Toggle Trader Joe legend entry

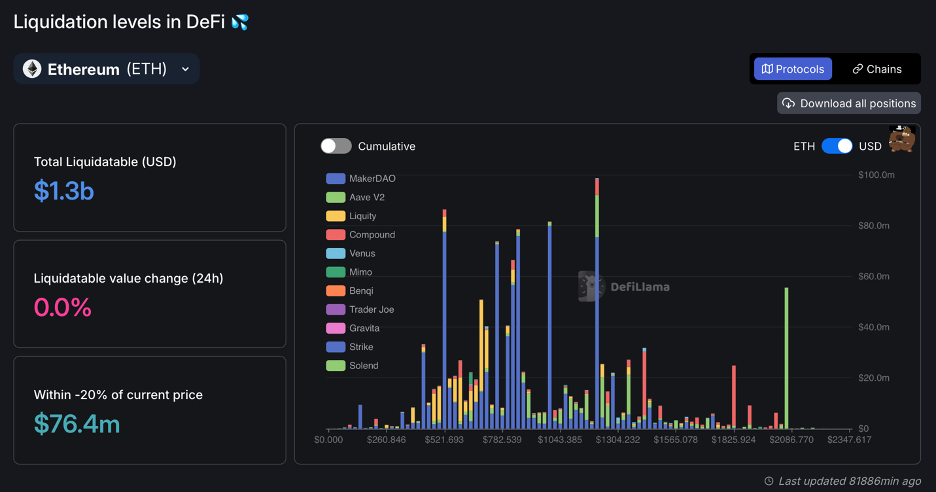(x=360, y=309)
